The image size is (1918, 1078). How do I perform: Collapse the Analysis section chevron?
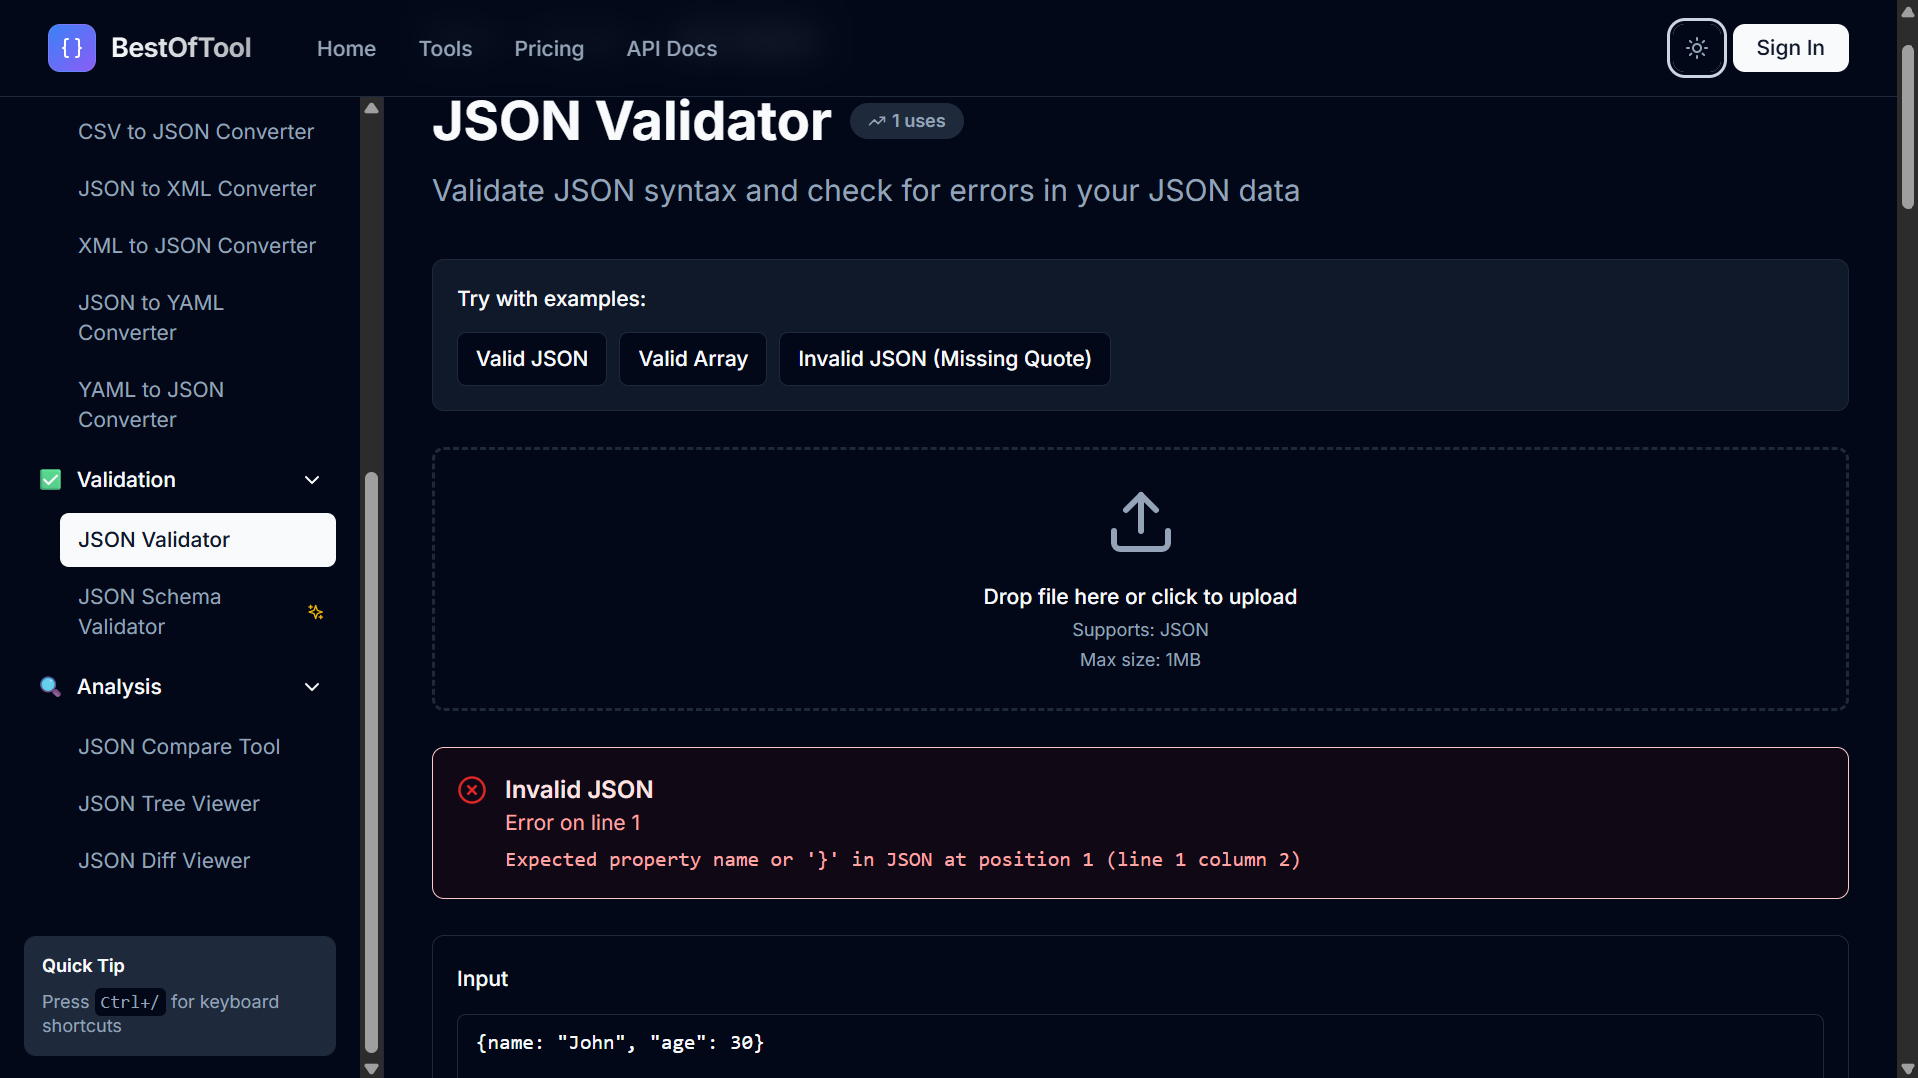click(312, 687)
